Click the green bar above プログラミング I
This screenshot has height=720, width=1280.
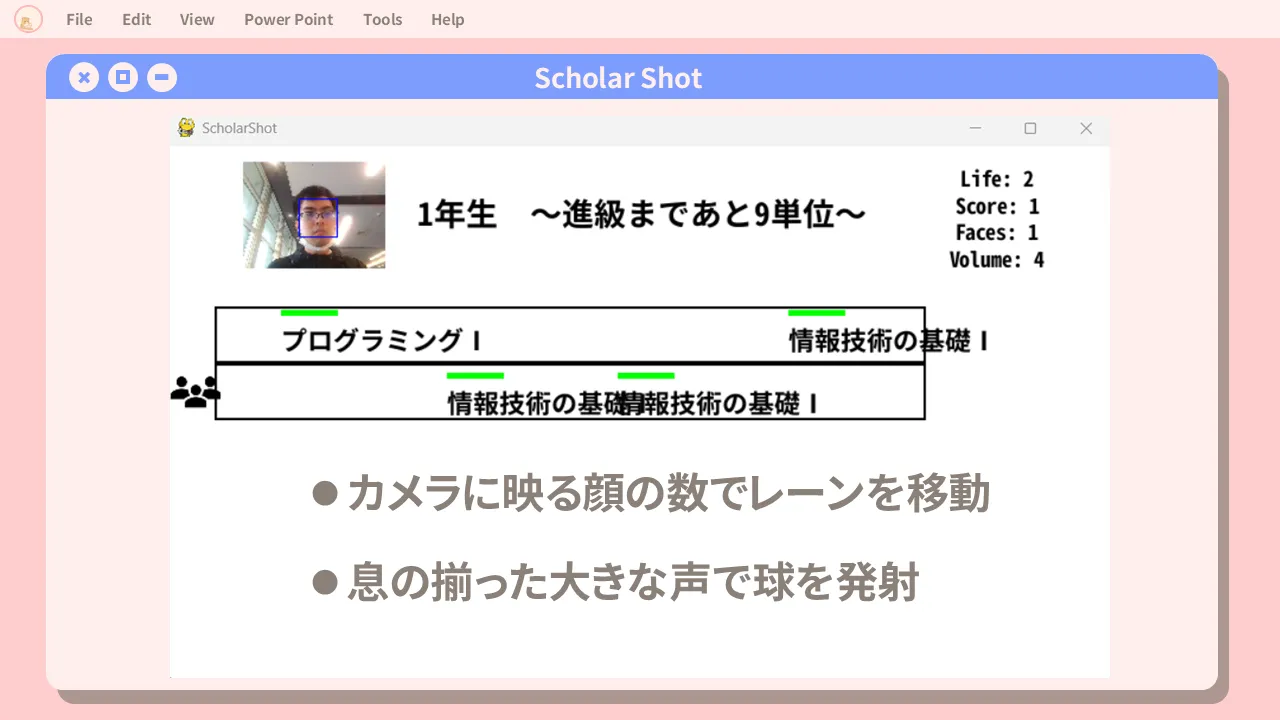tap(309, 313)
